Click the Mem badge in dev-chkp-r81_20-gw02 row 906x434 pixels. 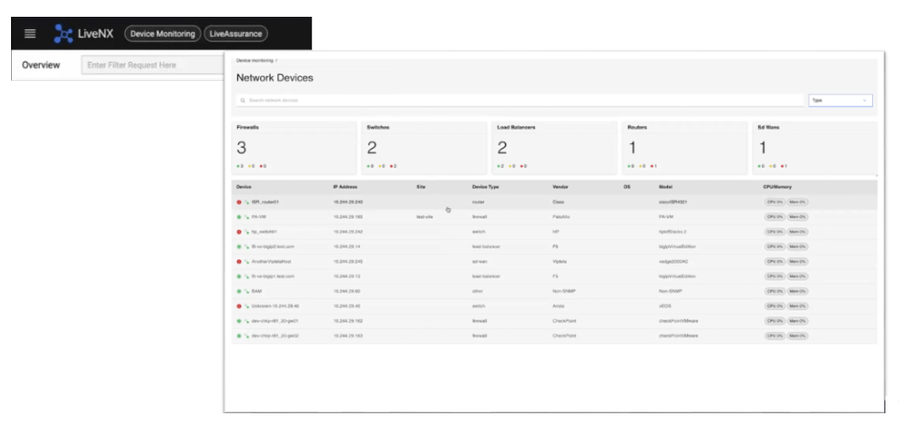pyautogui.click(x=797, y=336)
